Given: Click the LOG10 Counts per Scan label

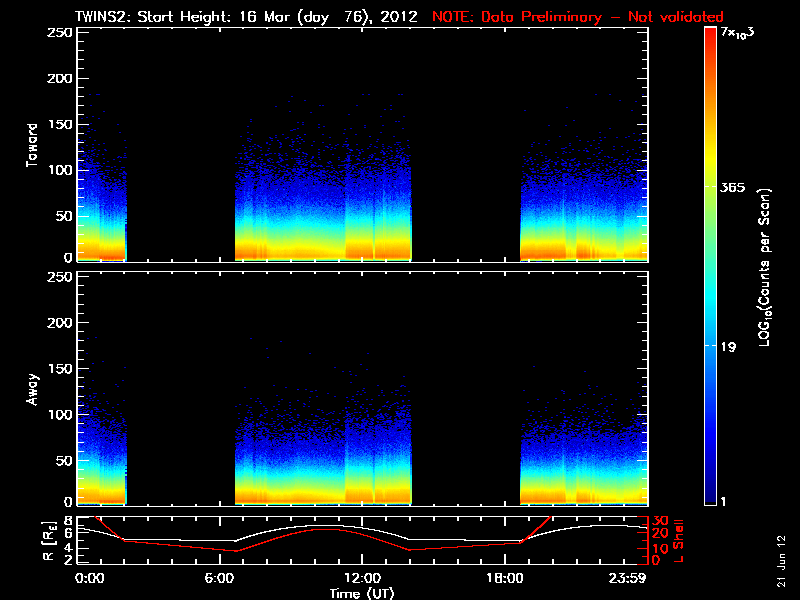Looking at the screenshot, I should point(765,267).
